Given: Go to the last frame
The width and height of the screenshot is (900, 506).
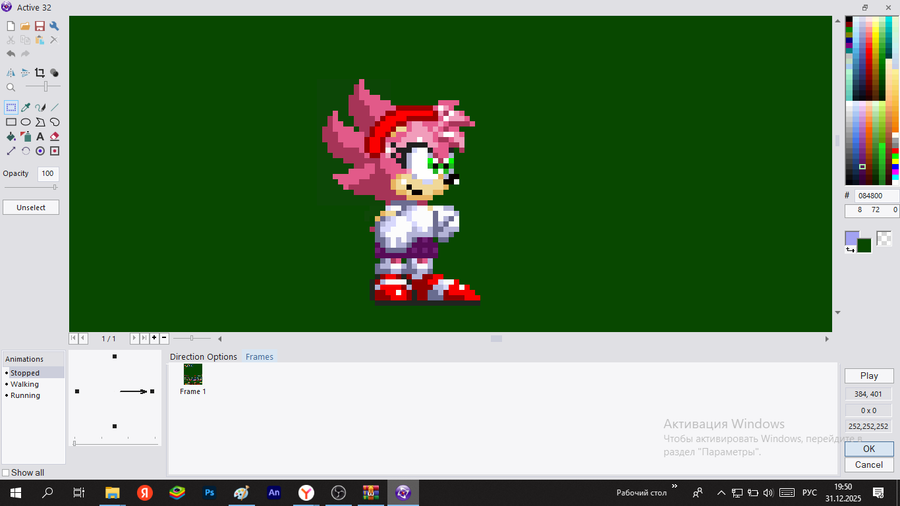Looking at the screenshot, I should [x=144, y=338].
